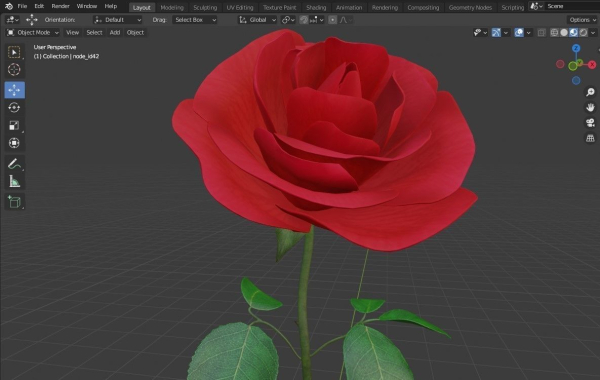The image size is (600, 380).
Task: Activate the Transform tool
Action: click(x=15, y=143)
